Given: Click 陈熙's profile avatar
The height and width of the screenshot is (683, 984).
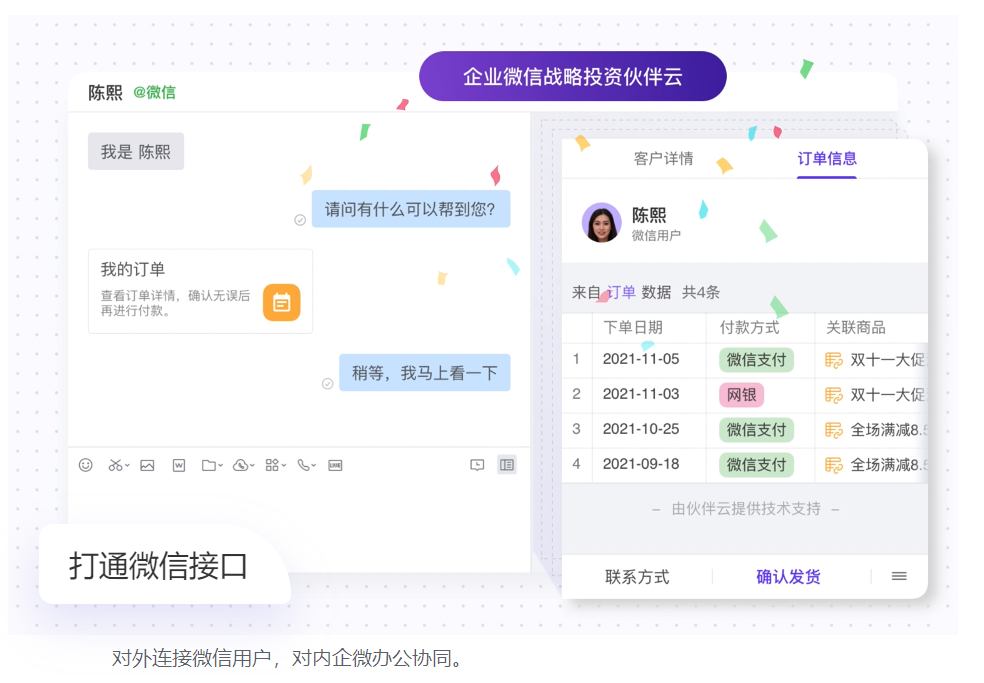Looking at the screenshot, I should [x=601, y=222].
